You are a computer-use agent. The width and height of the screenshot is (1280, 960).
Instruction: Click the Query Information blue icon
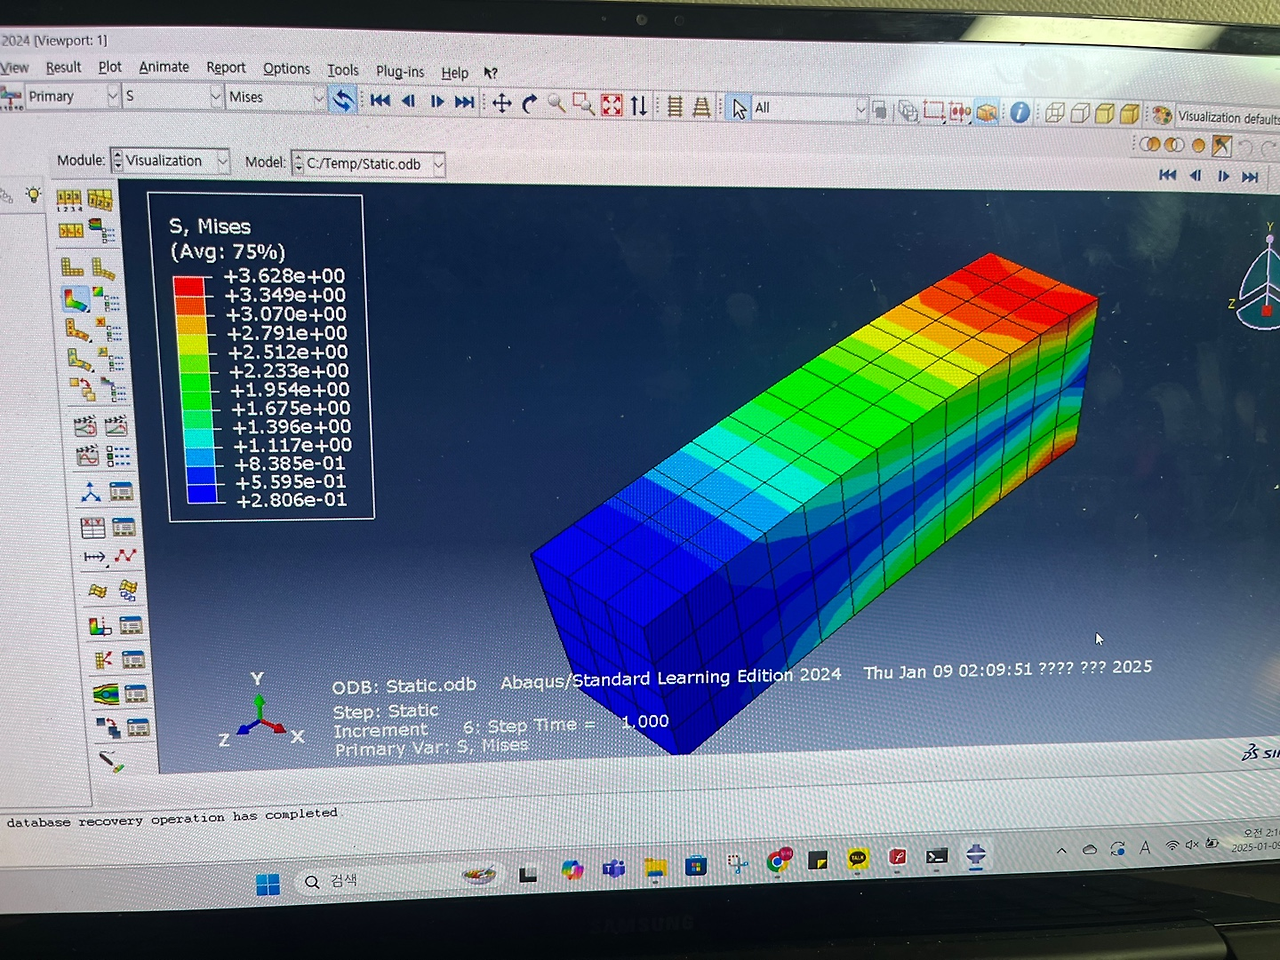click(x=1019, y=112)
